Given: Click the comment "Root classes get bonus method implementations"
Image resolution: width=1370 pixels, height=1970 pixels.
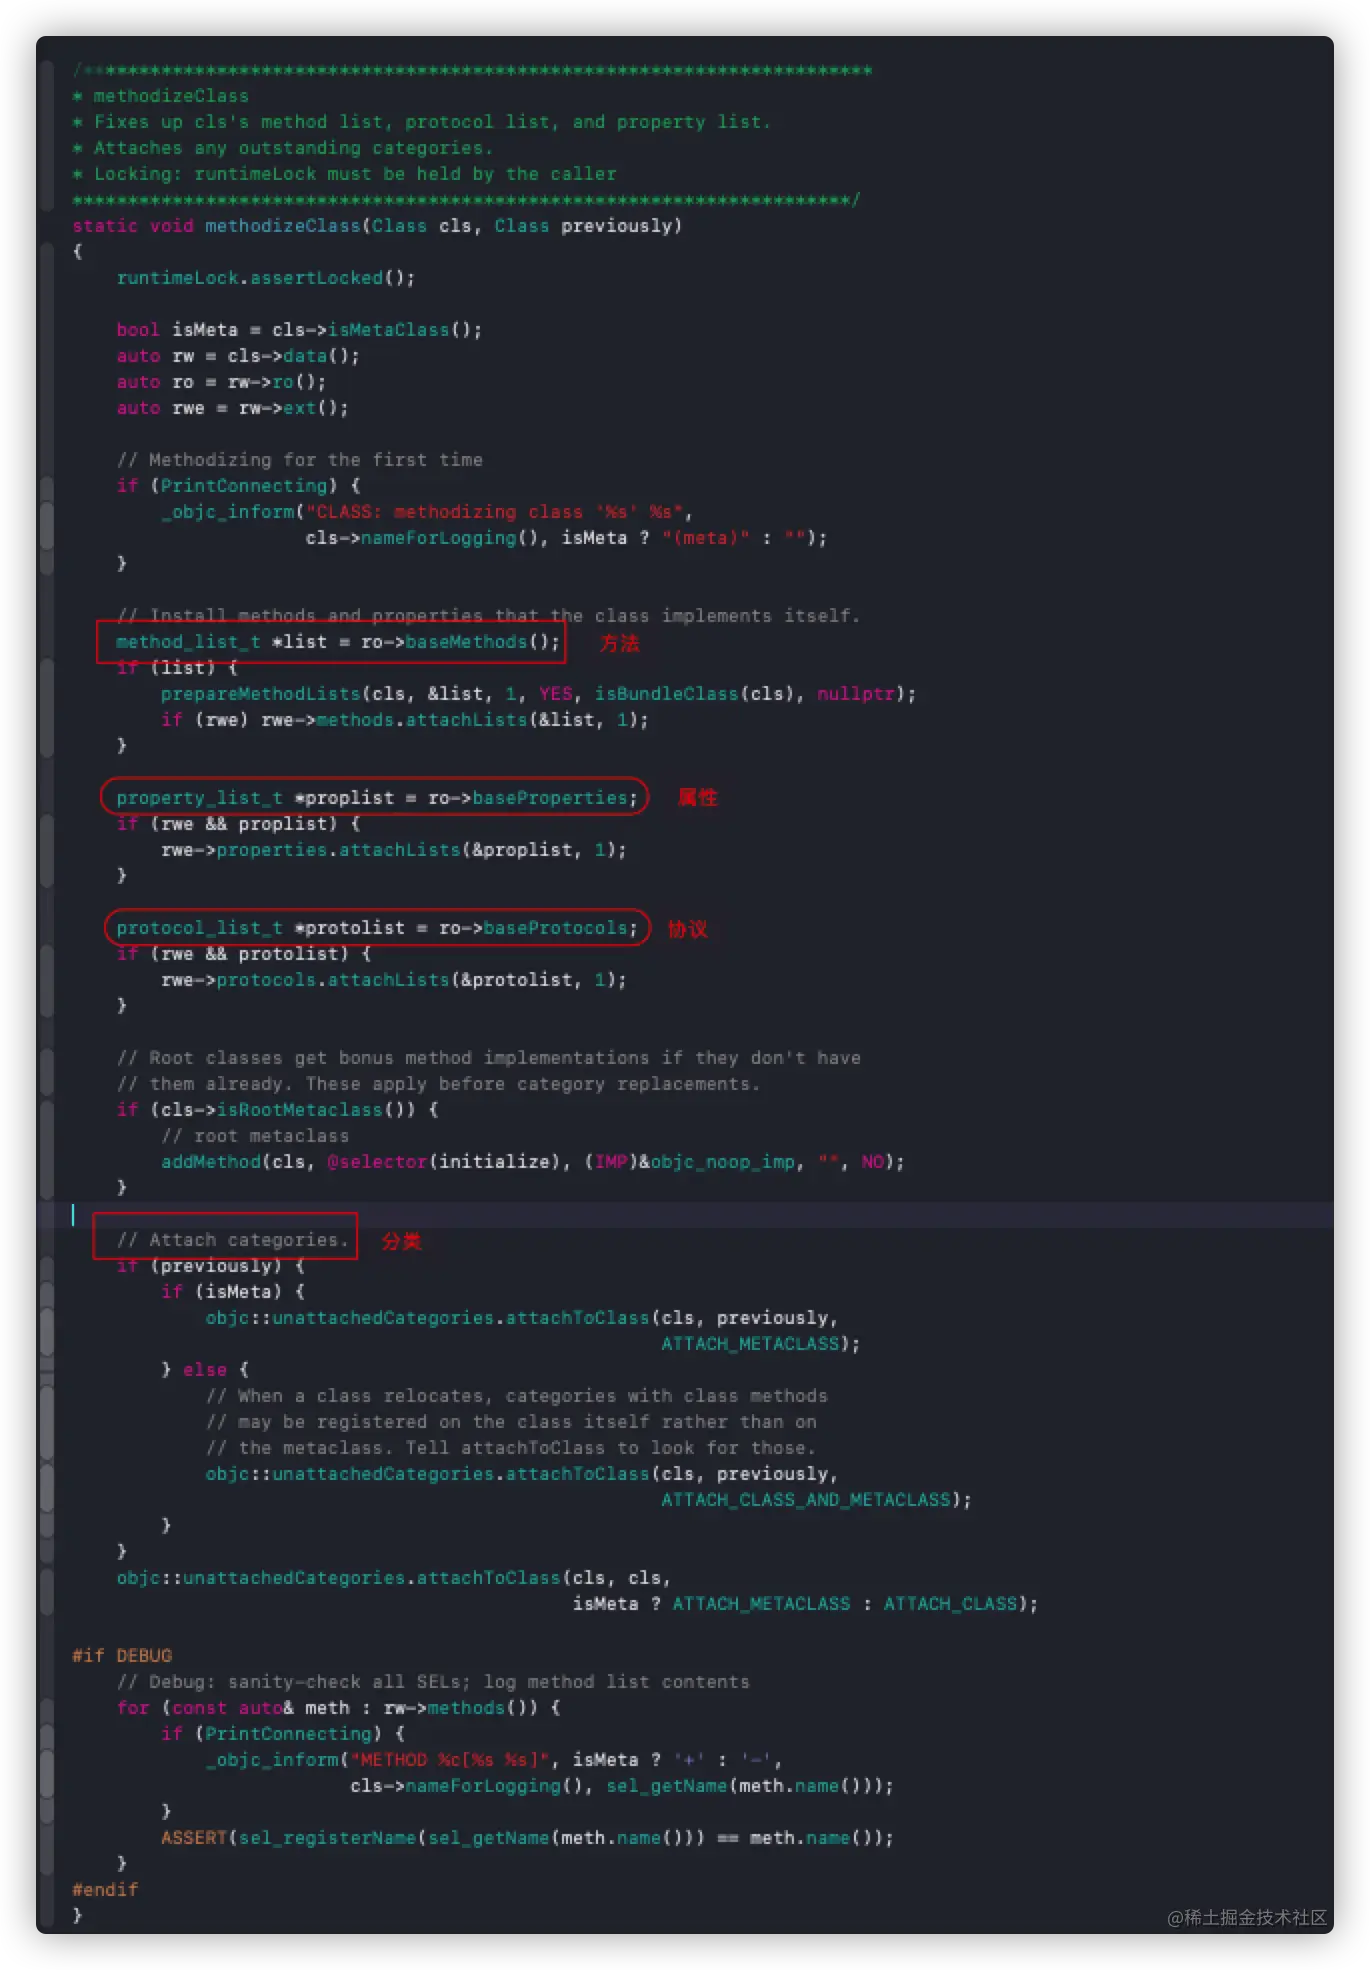Looking at the screenshot, I should pos(488,1058).
